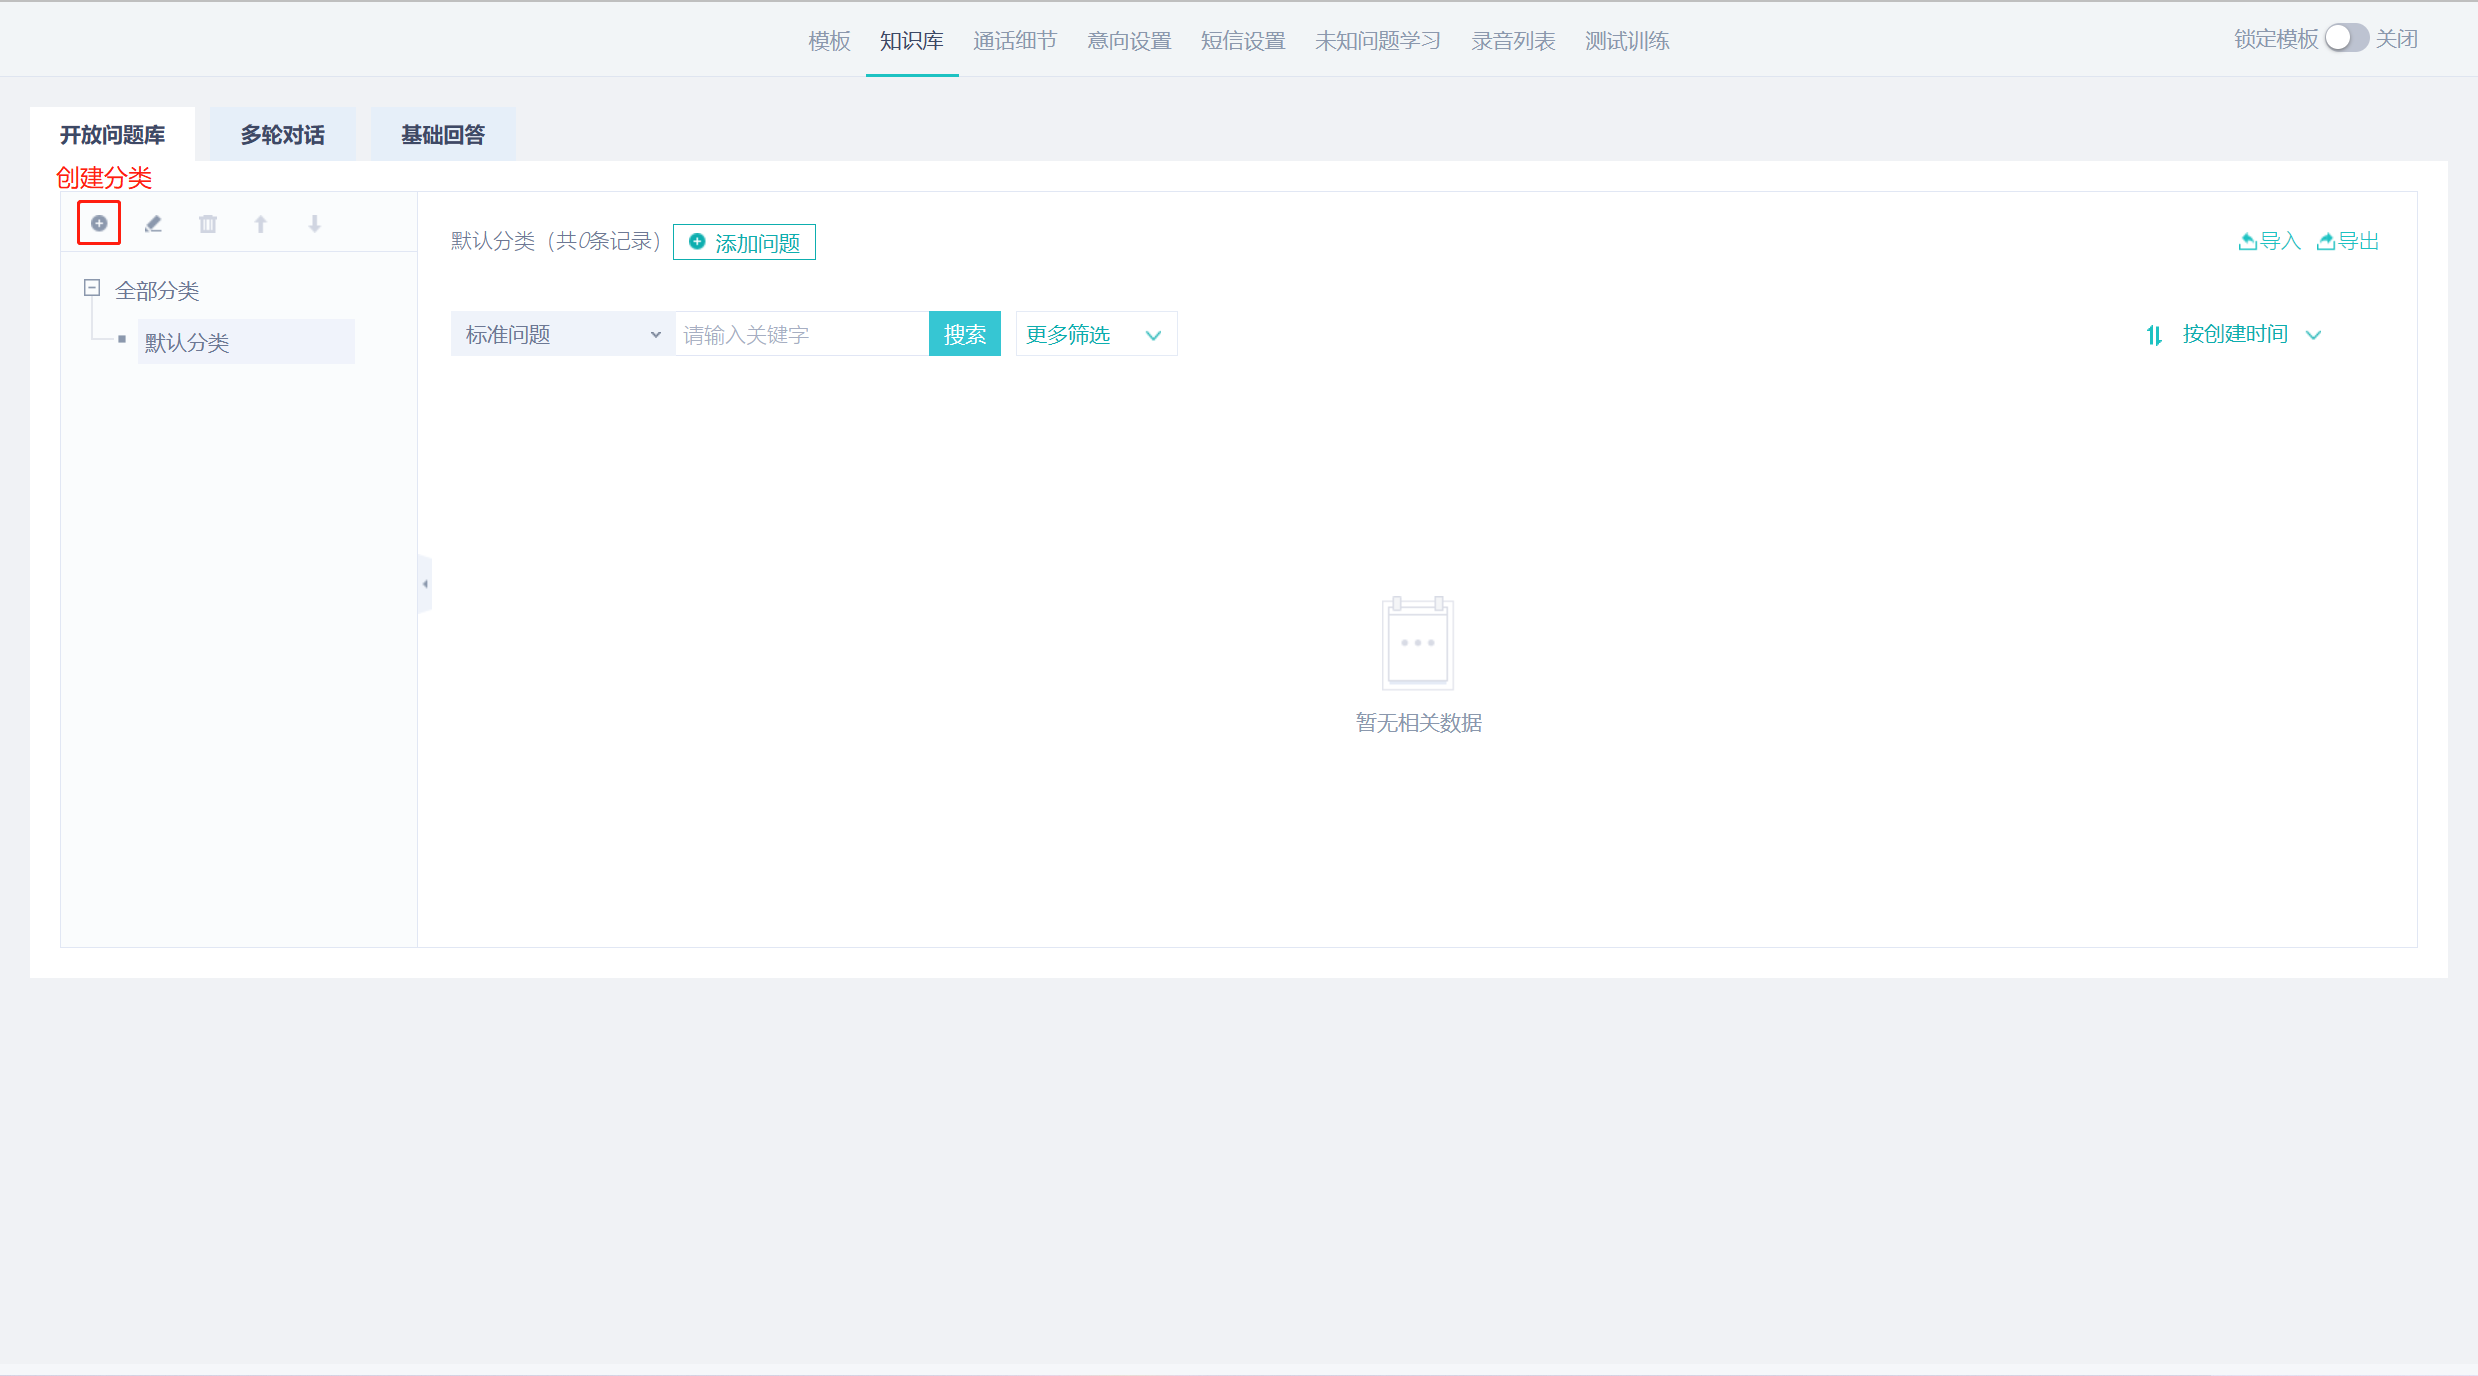Click the 搜索 button

[x=965, y=334]
